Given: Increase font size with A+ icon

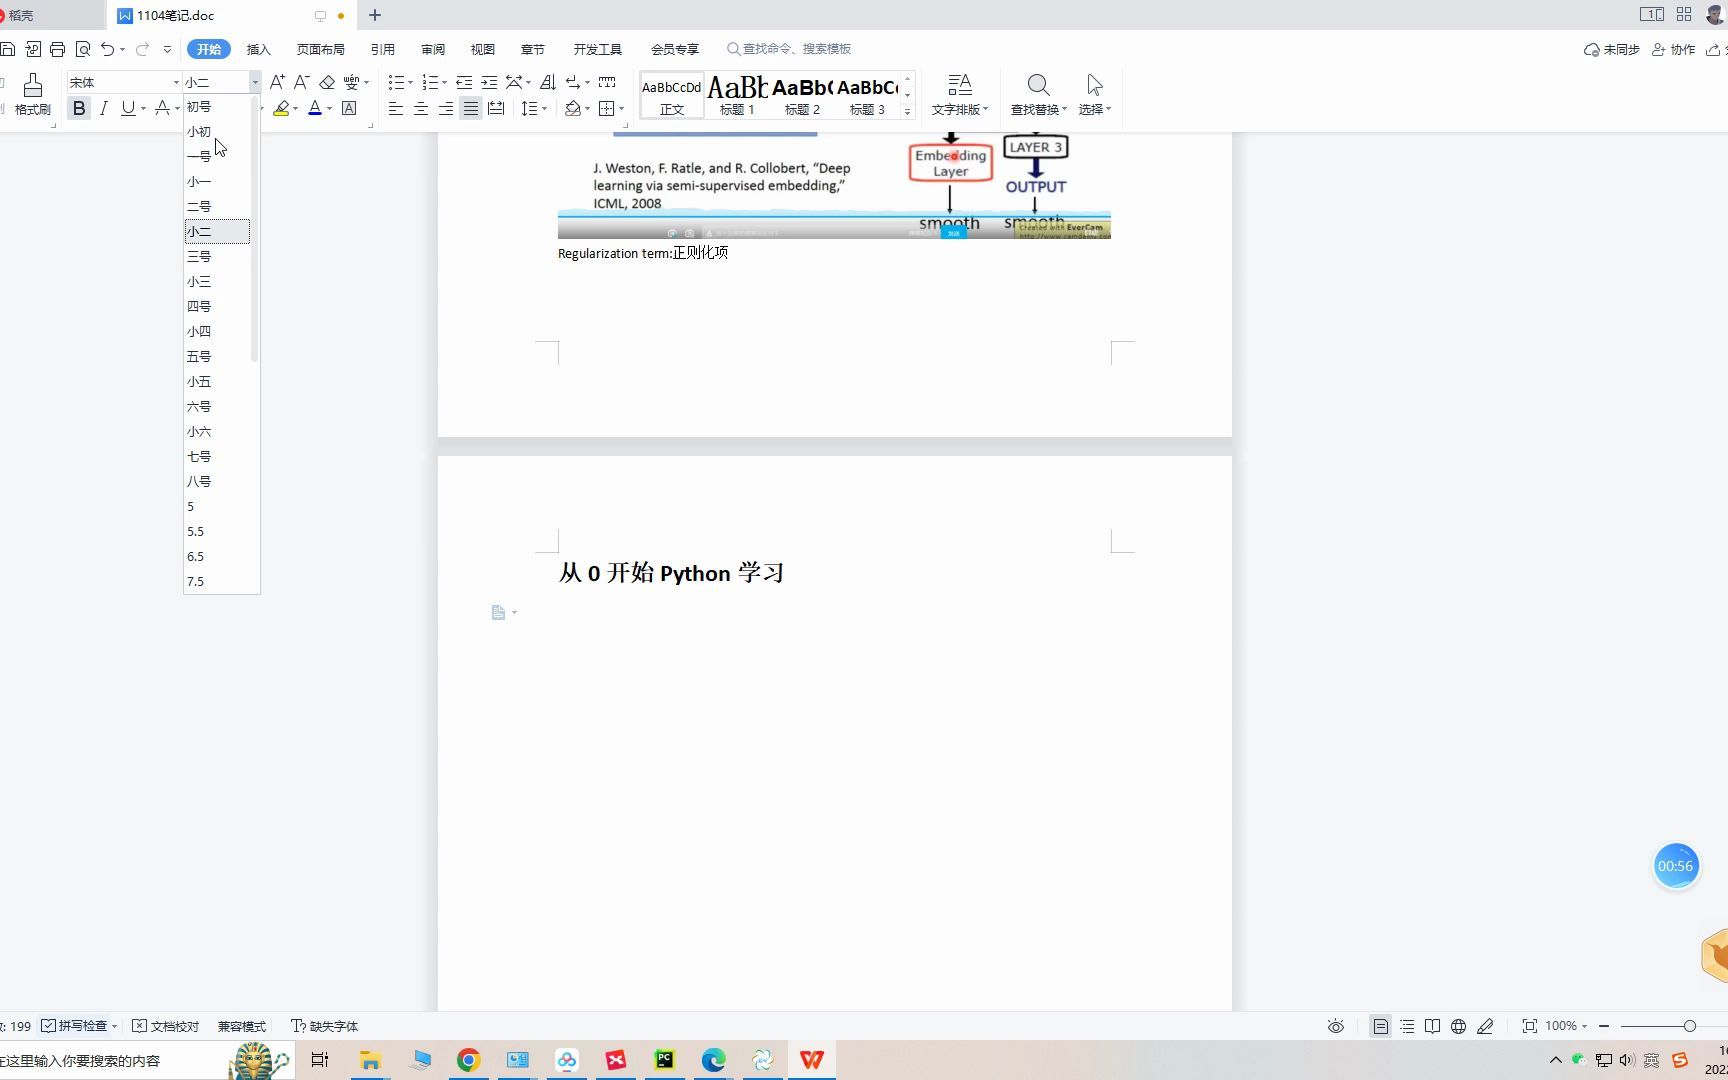Looking at the screenshot, I should (x=277, y=82).
